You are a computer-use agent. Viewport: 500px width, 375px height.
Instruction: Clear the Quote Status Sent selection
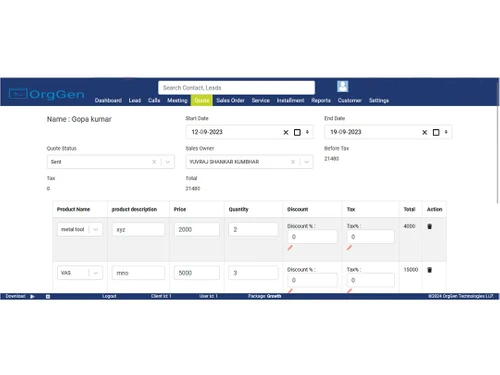(x=154, y=162)
